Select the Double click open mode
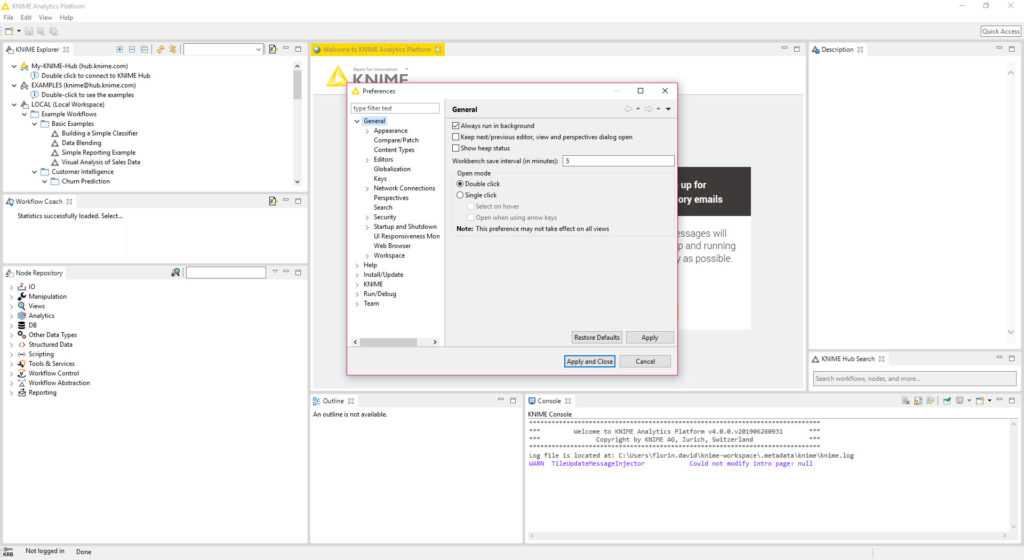1024x560 pixels. point(460,184)
